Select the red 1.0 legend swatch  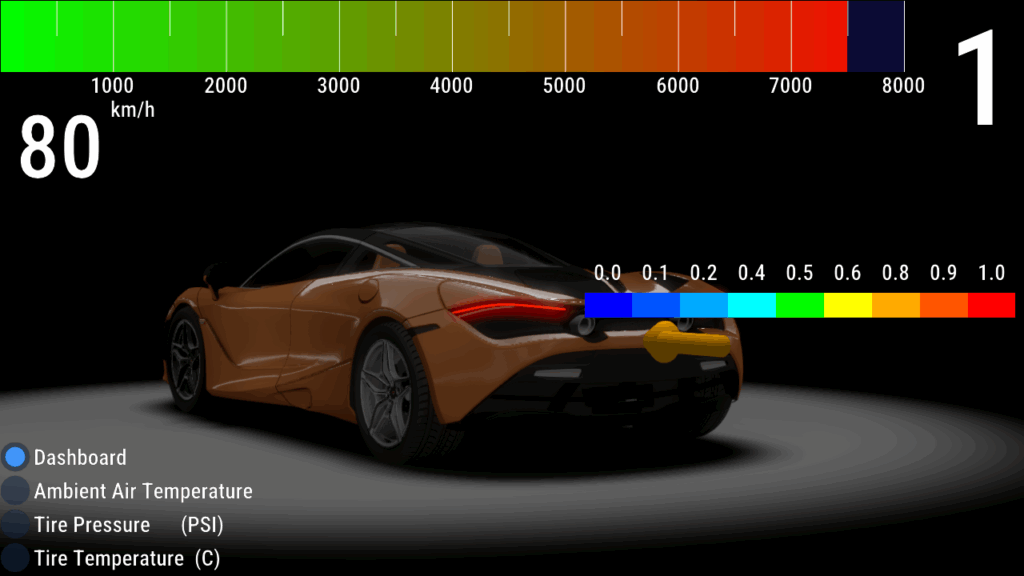991,305
